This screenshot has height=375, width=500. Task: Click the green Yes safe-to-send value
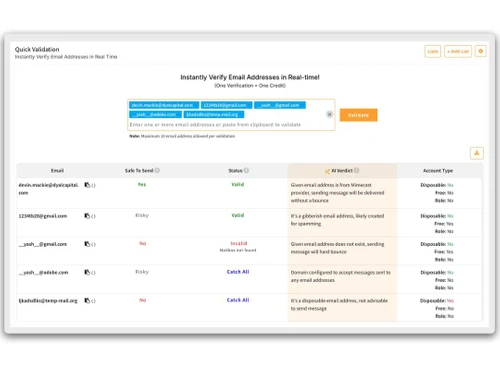pyautogui.click(x=142, y=184)
